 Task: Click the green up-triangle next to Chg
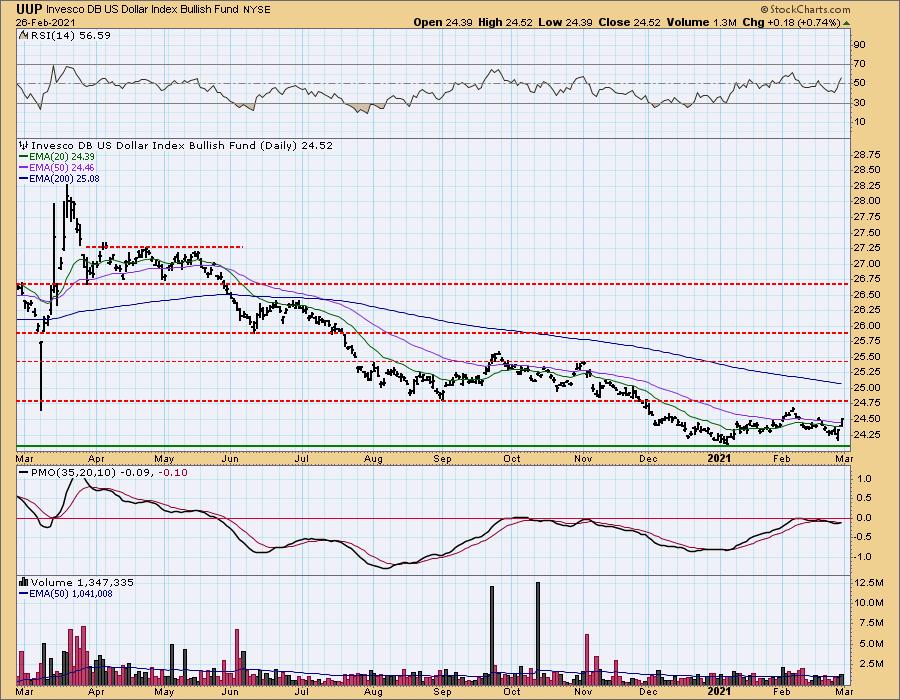pos(847,23)
